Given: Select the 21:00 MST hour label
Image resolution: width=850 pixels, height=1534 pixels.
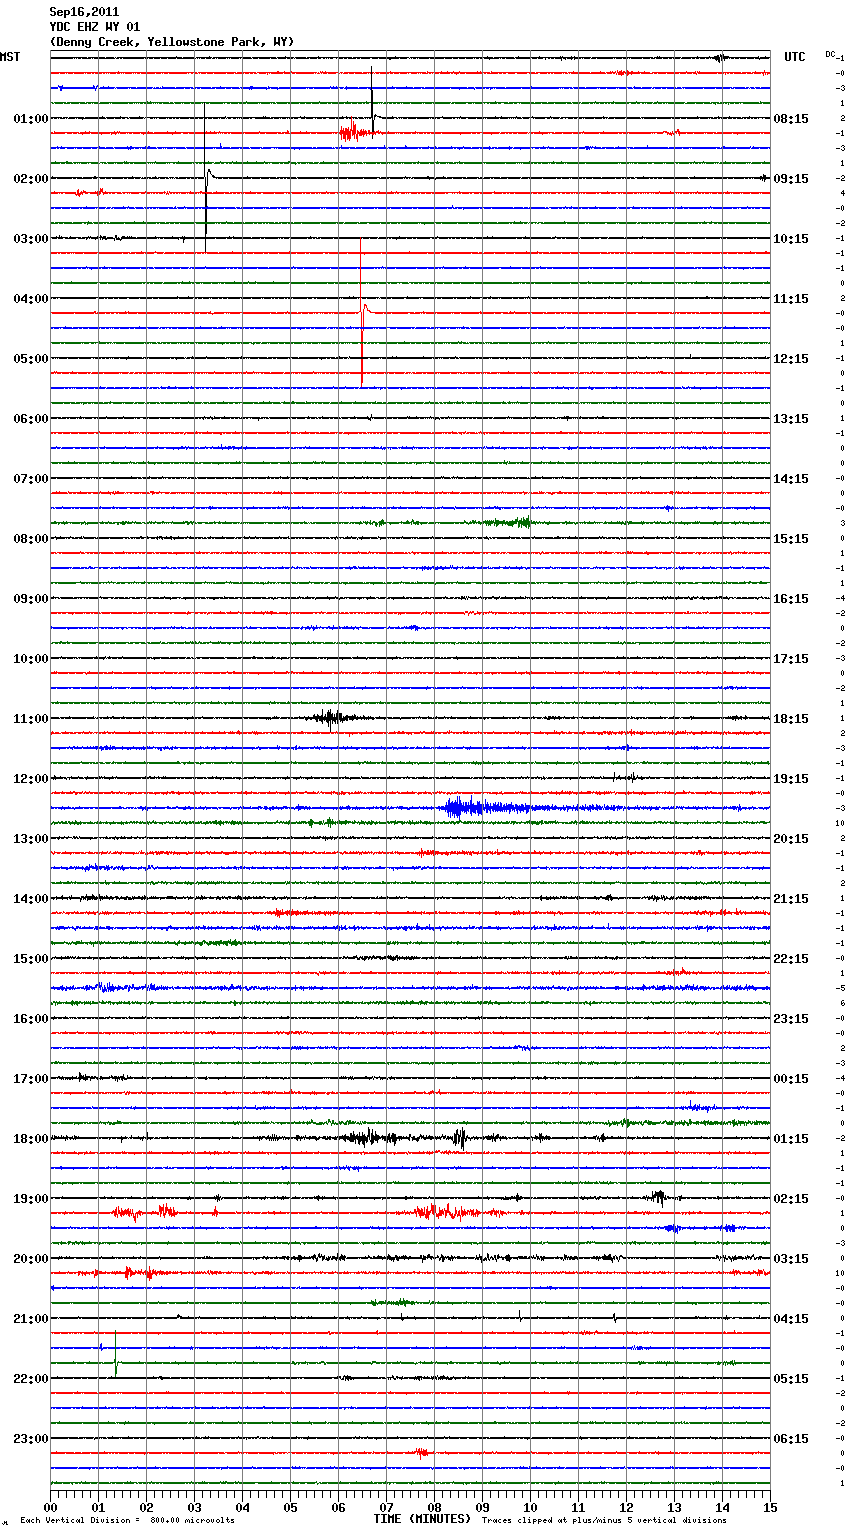Looking at the screenshot, I should (31, 1319).
